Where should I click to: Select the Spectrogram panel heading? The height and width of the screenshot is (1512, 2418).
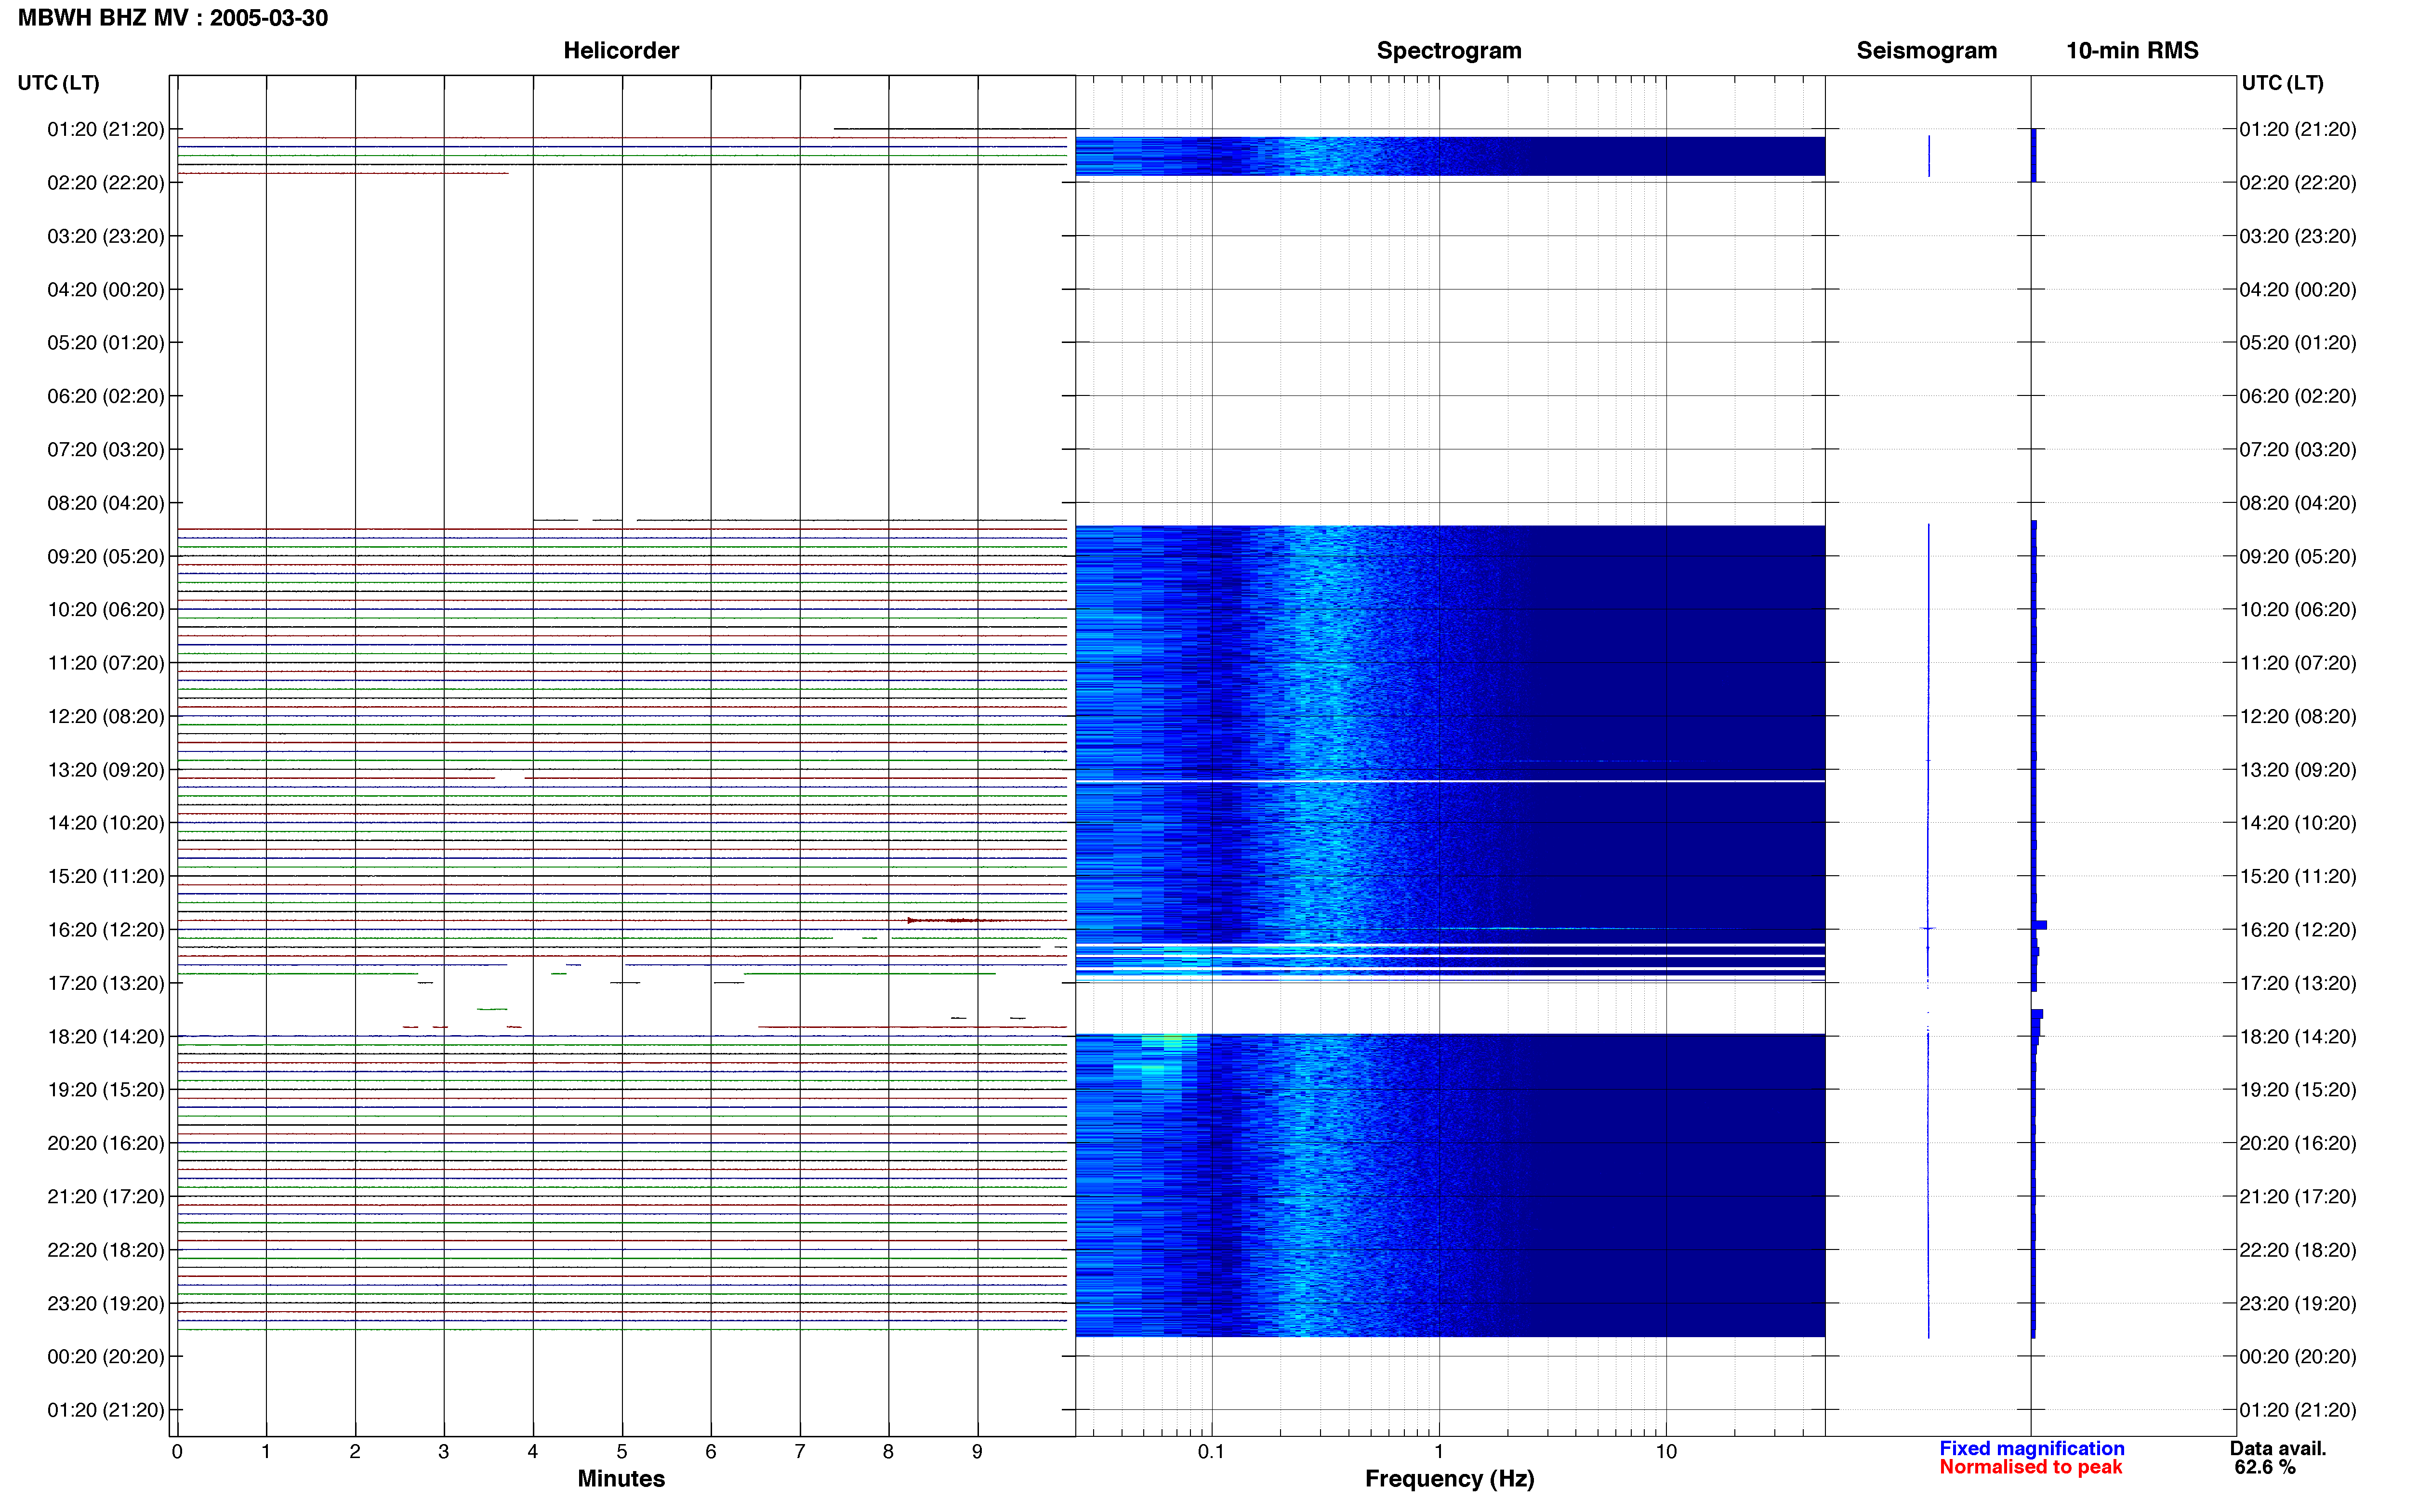(1449, 50)
